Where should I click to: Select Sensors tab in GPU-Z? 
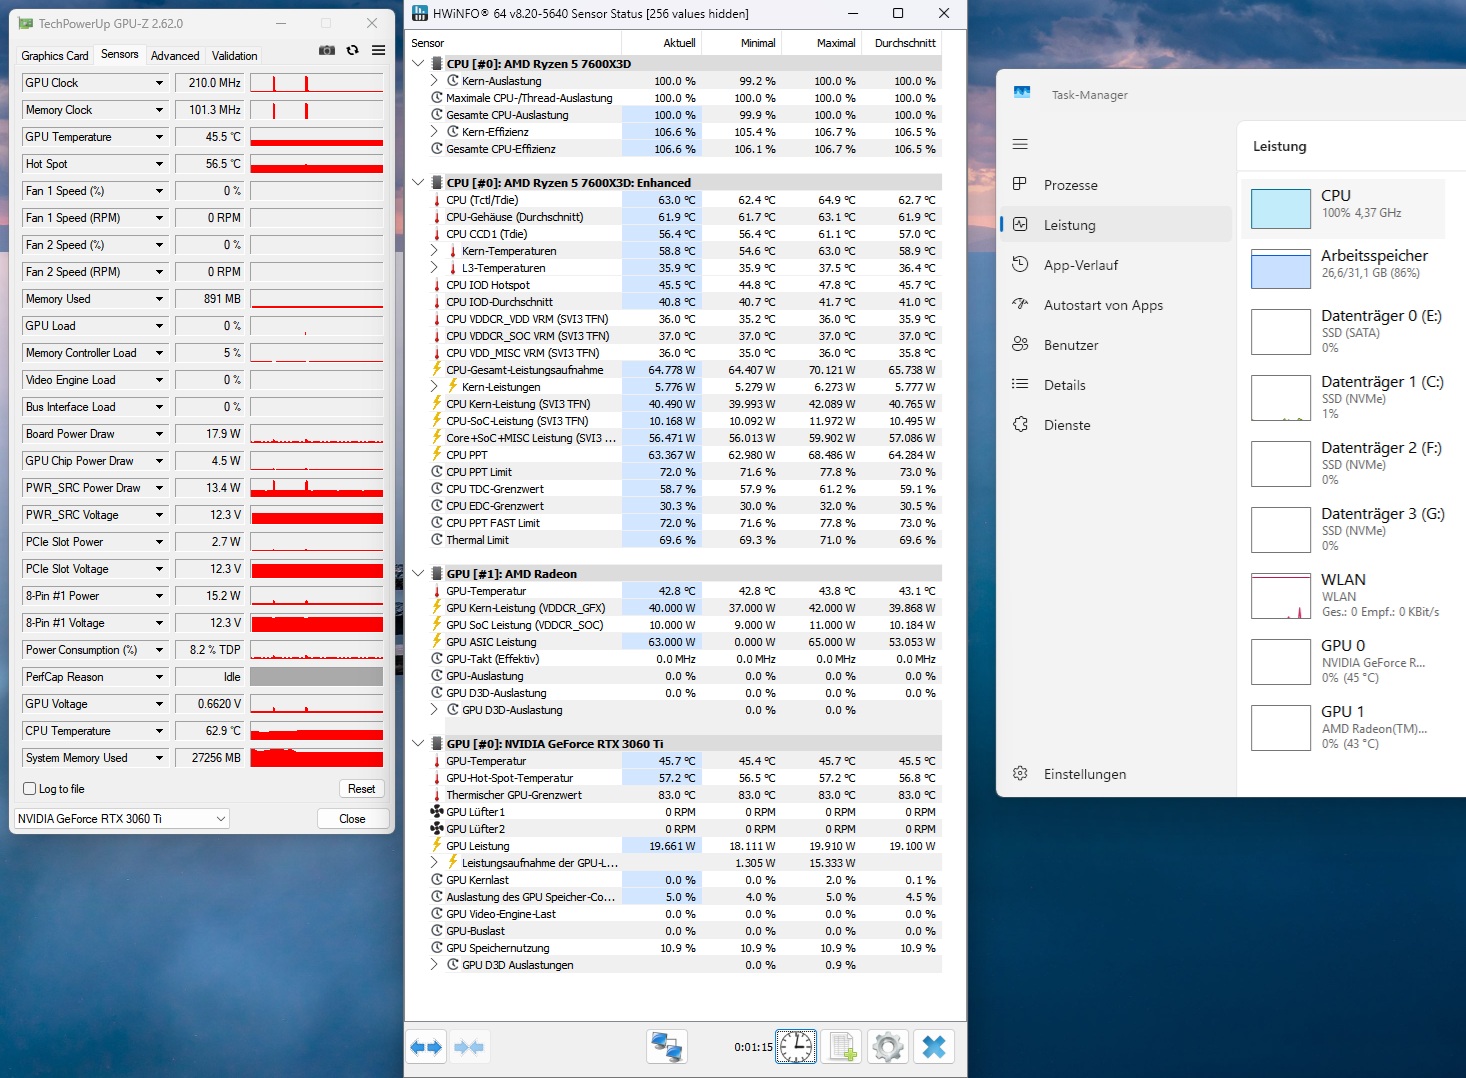click(x=120, y=54)
